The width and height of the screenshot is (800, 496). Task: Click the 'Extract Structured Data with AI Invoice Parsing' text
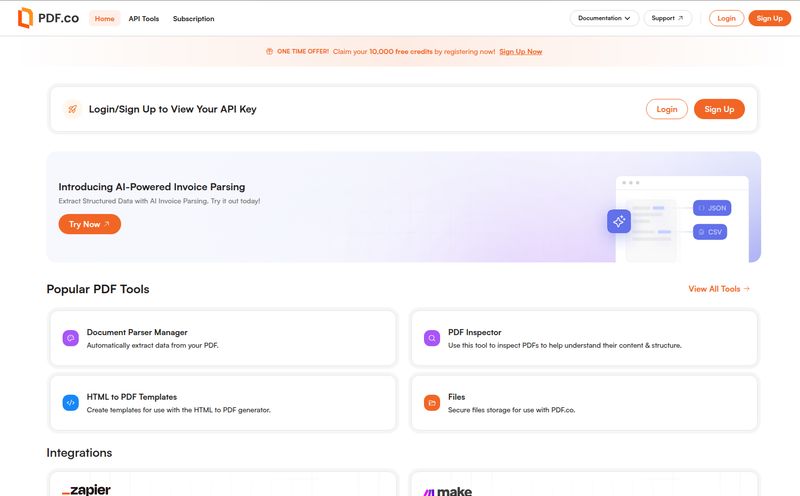coord(159,201)
